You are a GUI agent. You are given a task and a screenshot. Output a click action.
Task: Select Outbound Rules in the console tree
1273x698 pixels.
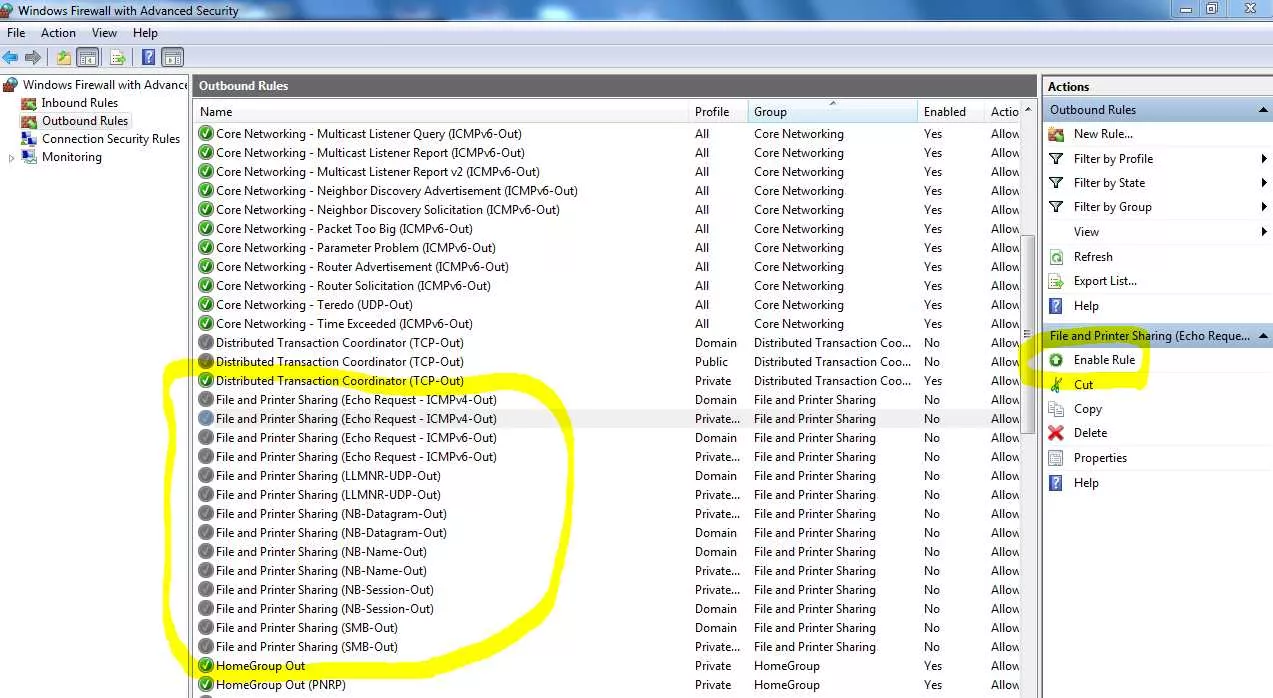point(85,121)
